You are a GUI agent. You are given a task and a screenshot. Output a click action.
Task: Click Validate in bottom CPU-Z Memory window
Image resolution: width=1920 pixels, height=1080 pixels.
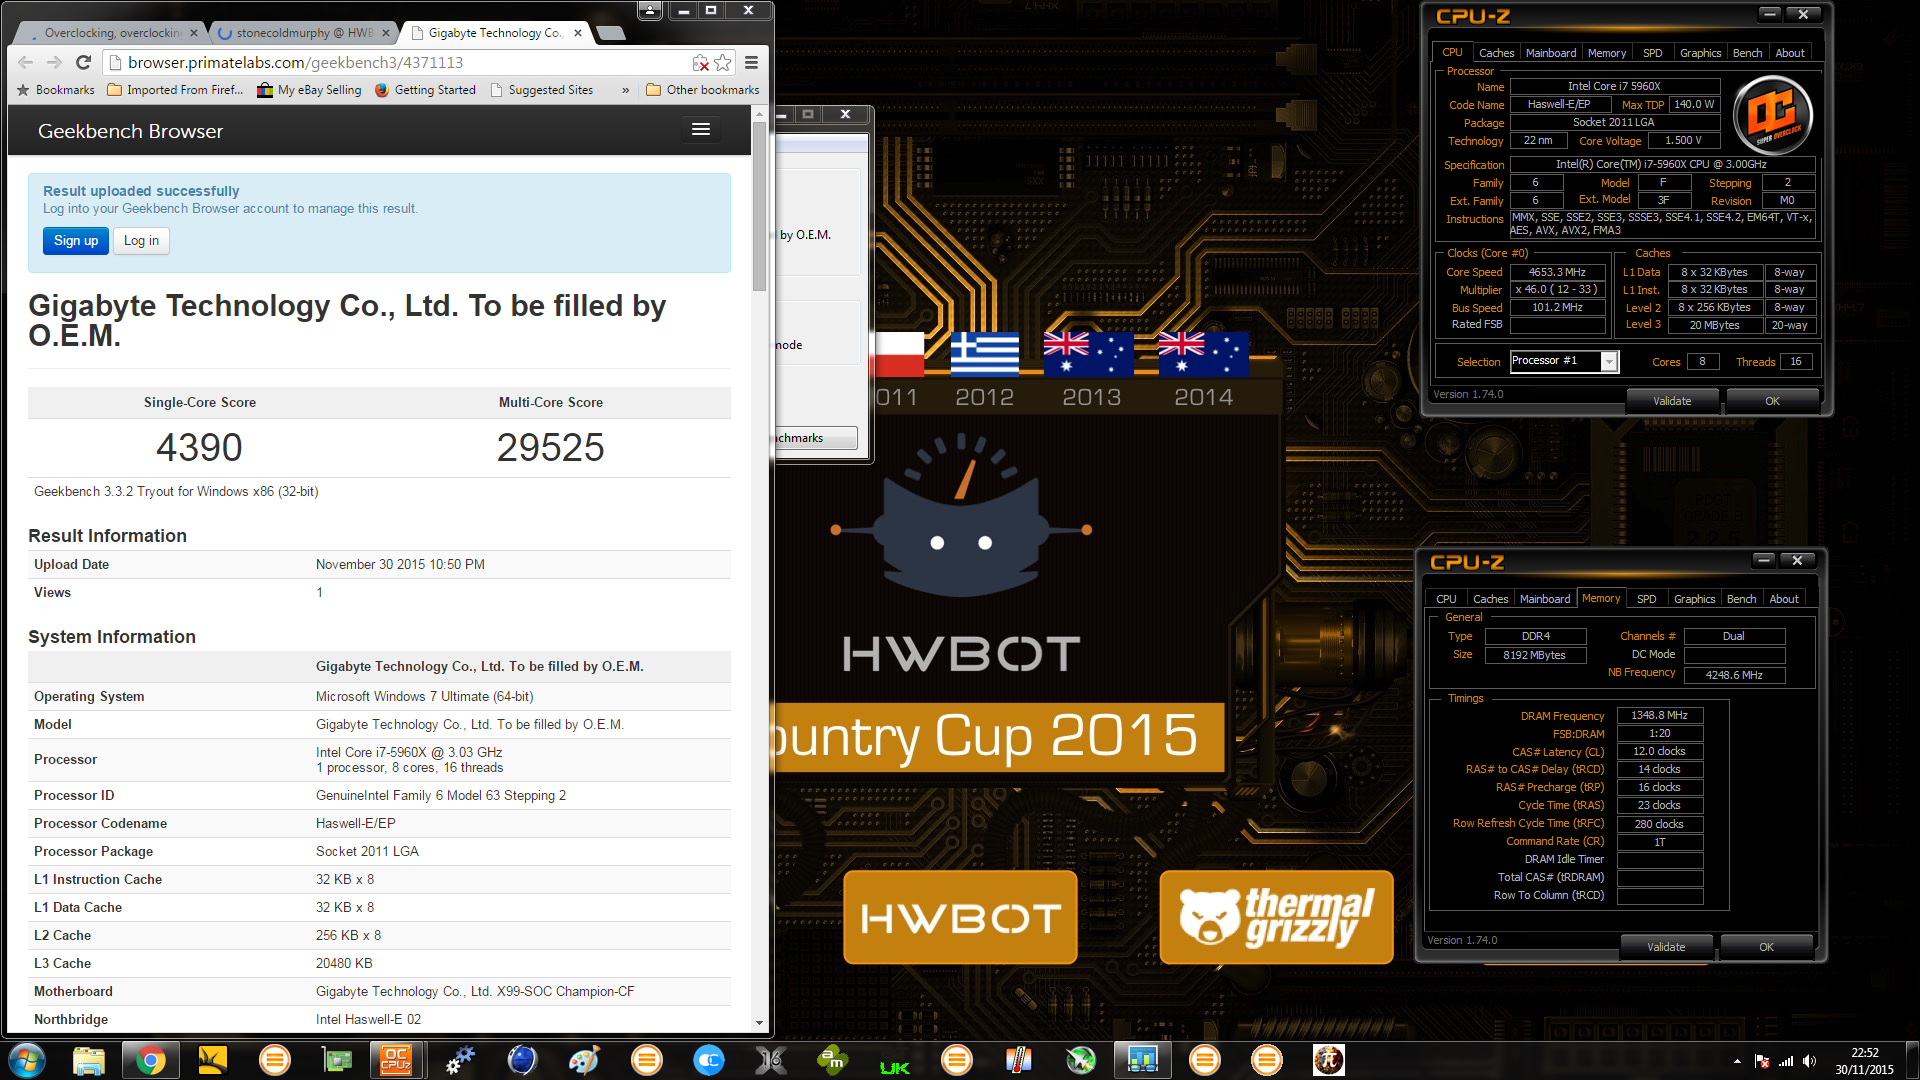1666,947
